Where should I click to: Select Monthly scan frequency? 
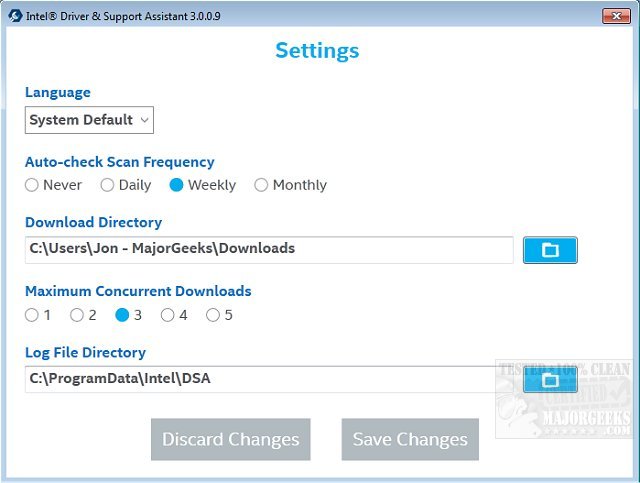pos(261,185)
